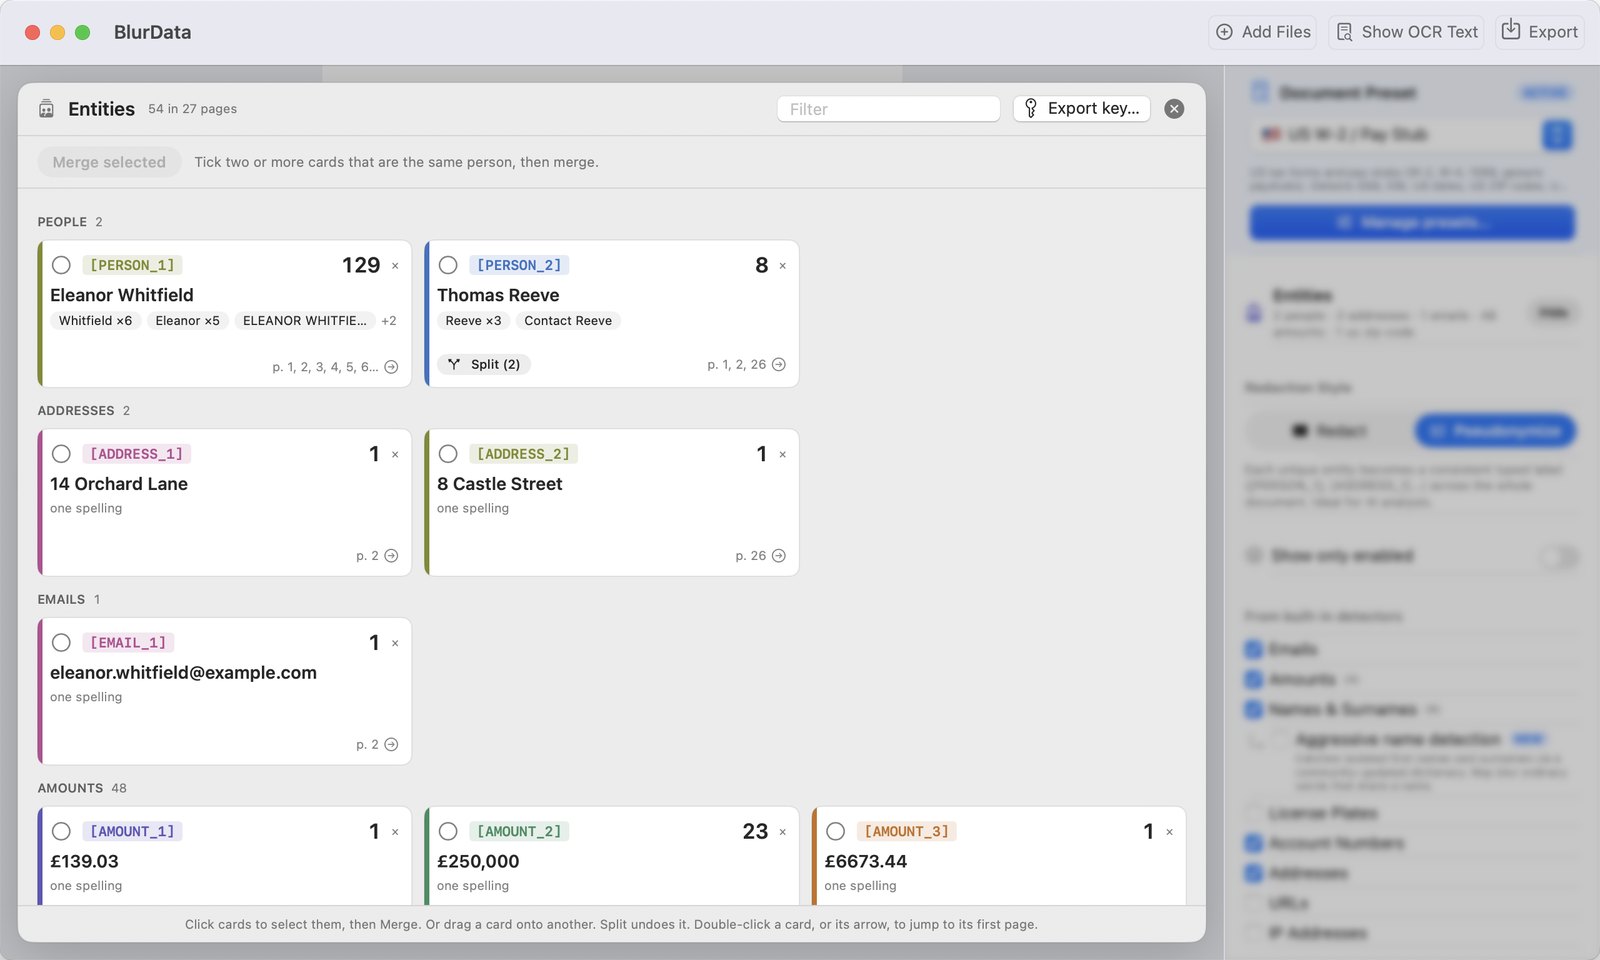Click the ELEANOR WHITFIE... spelling chip

tap(305, 321)
